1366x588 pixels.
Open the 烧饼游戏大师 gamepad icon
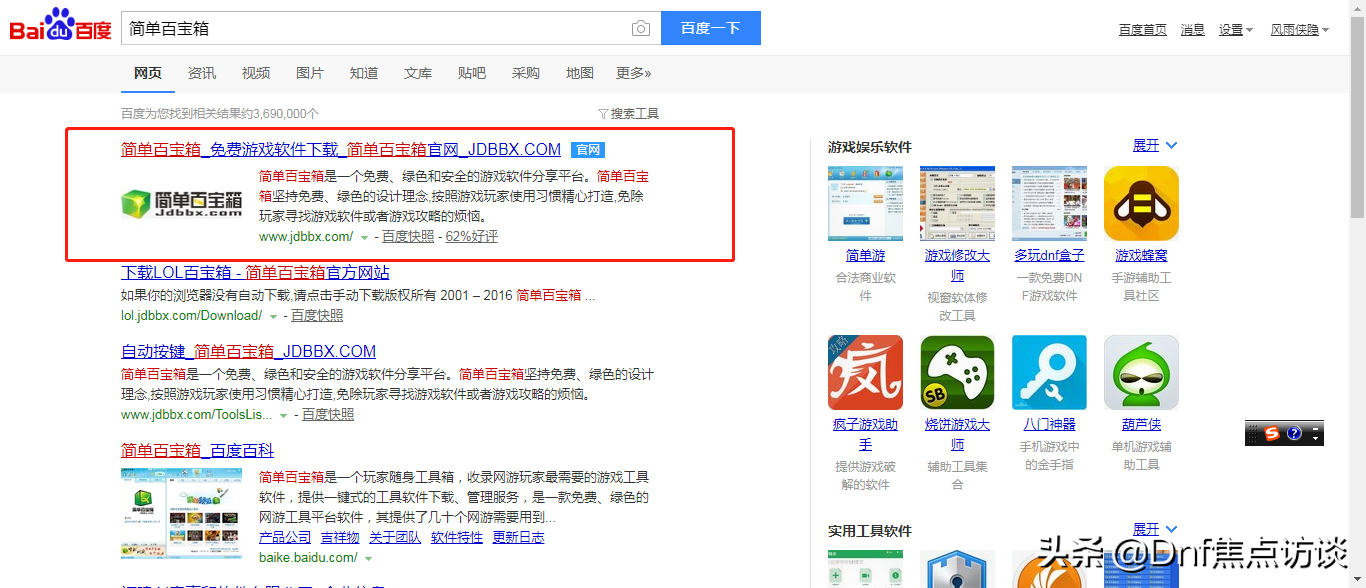tap(957, 372)
